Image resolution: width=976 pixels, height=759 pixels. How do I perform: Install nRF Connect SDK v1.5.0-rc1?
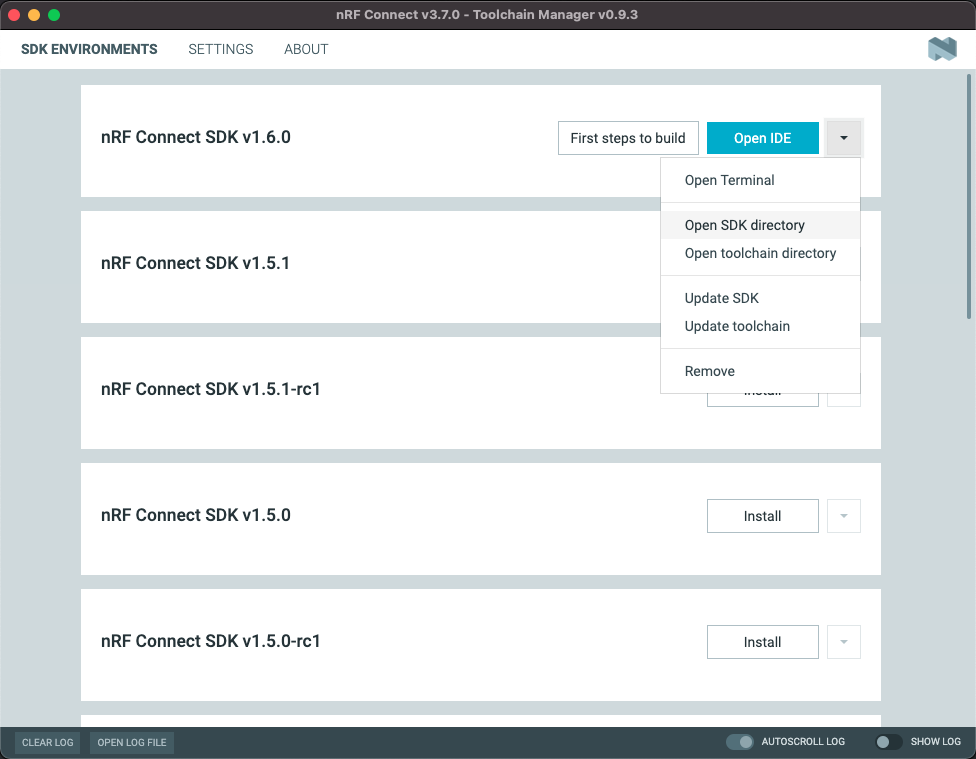click(x=762, y=642)
